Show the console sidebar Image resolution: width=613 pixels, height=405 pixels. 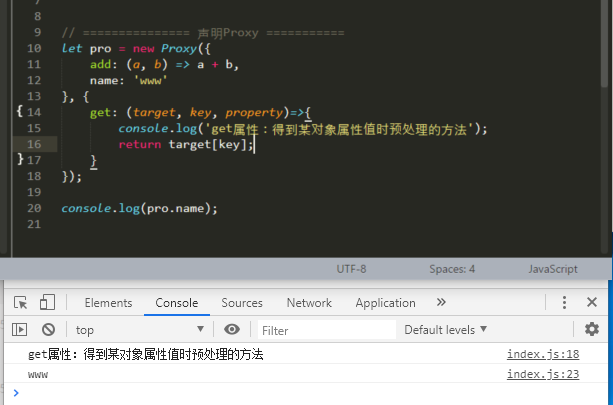(20, 330)
